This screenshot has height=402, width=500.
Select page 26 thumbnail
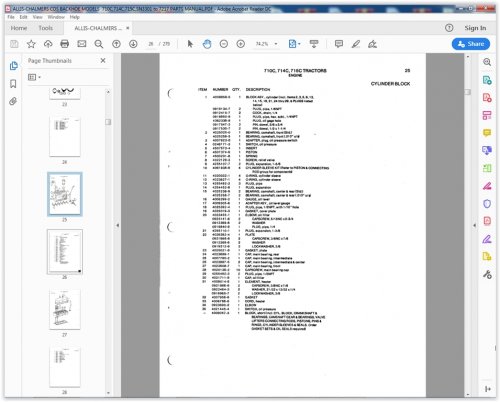click(x=65, y=252)
